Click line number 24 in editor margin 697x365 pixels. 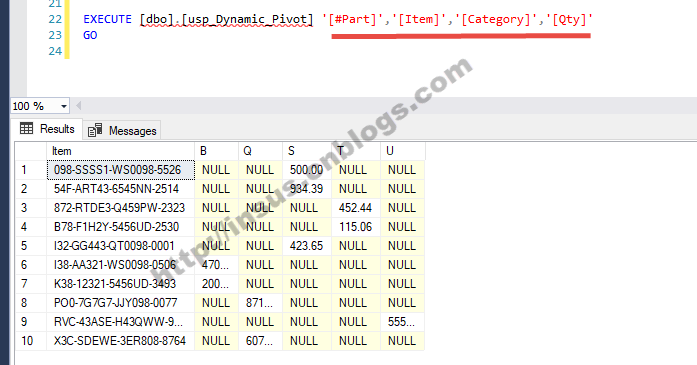[55, 51]
